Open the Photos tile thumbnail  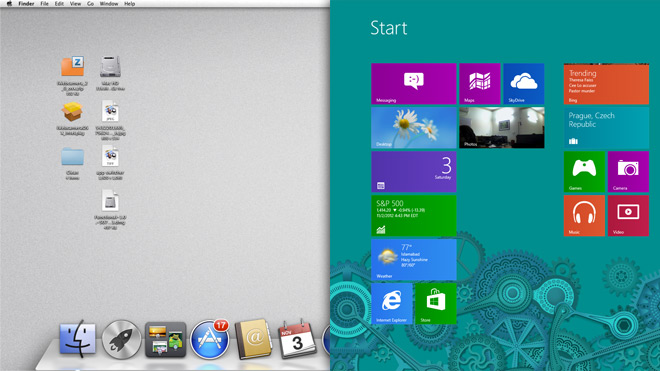(502, 128)
